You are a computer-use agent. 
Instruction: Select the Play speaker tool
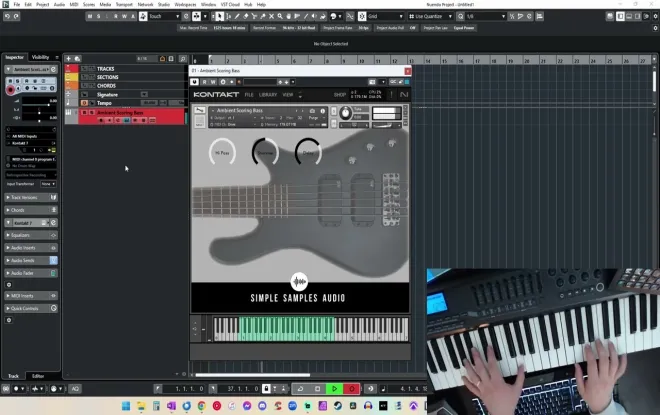coord(314,16)
